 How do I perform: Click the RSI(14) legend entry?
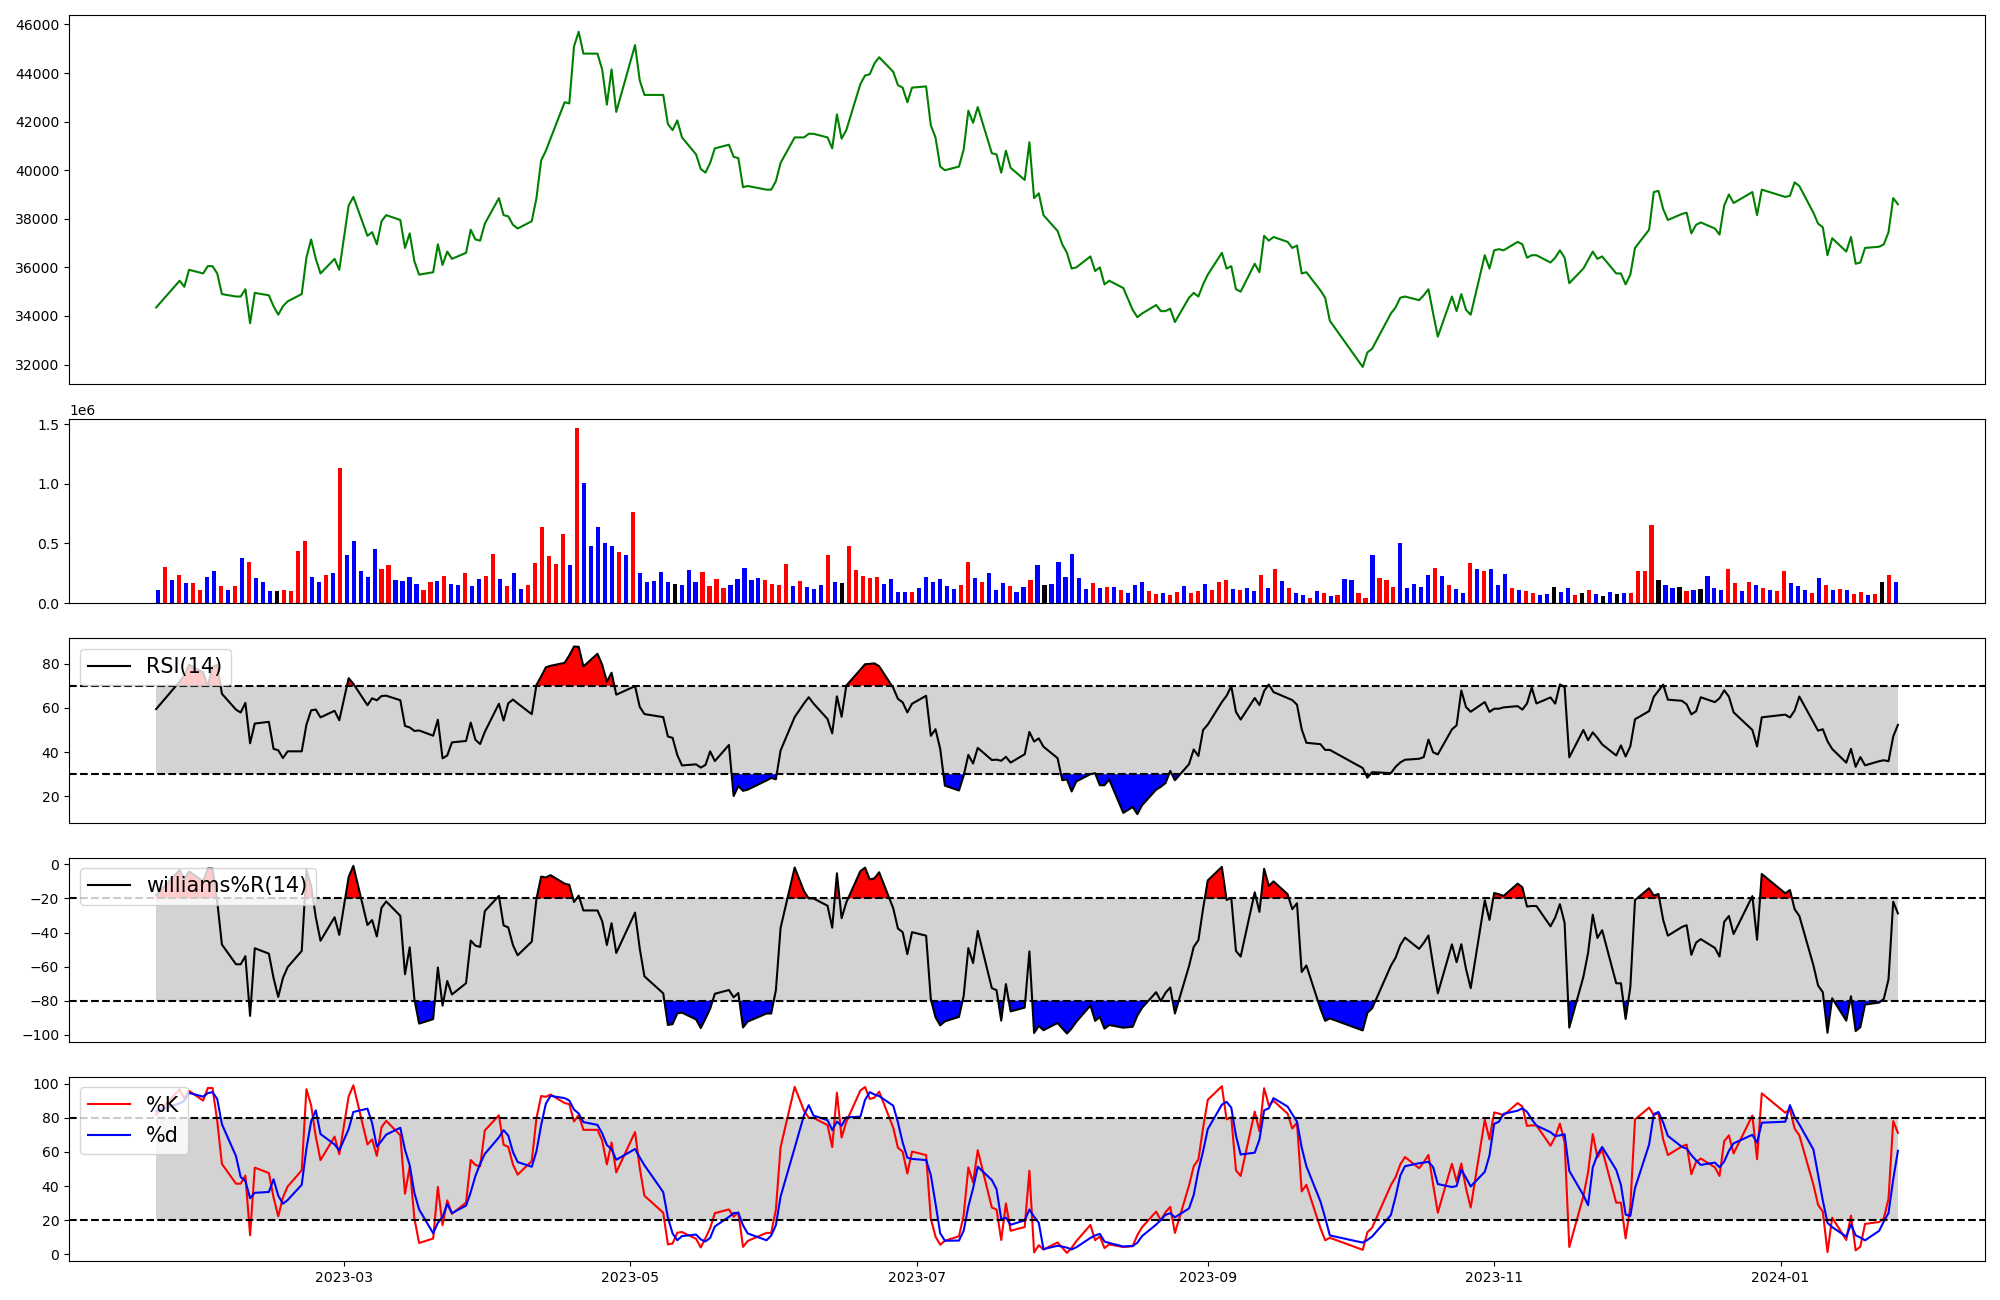click(x=183, y=666)
